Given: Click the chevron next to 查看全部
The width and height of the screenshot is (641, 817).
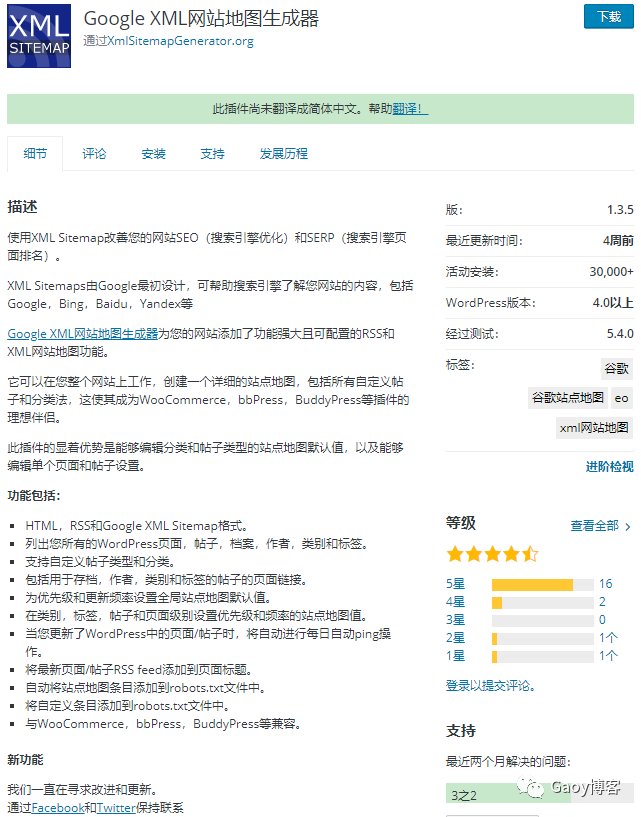Looking at the screenshot, I should [627, 527].
